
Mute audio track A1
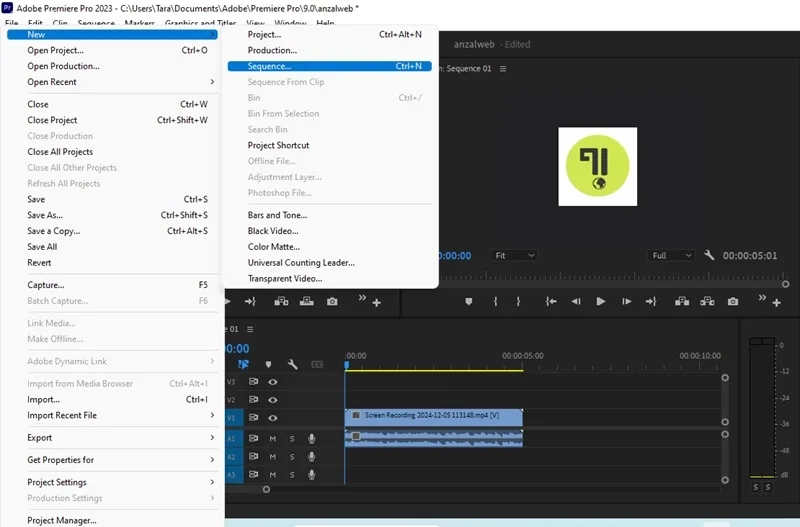point(273,439)
